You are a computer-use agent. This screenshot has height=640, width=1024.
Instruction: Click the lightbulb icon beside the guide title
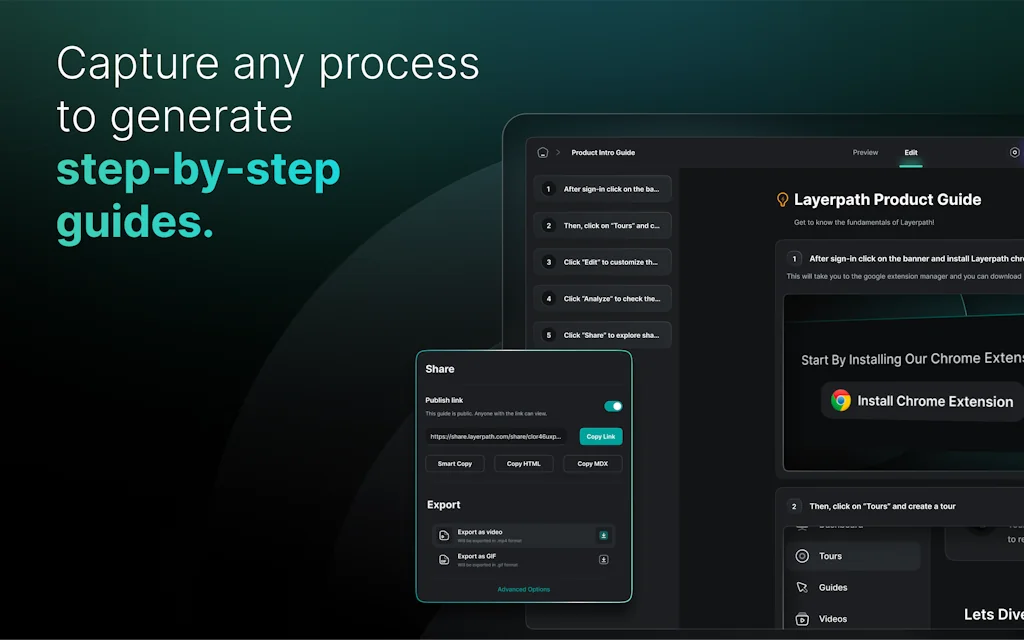783,200
